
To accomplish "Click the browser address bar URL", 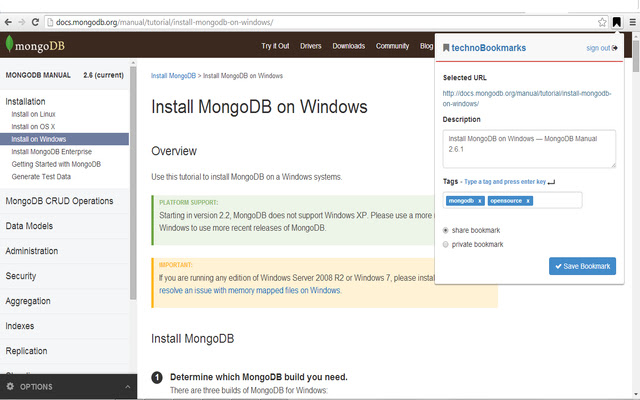I will [x=164, y=22].
